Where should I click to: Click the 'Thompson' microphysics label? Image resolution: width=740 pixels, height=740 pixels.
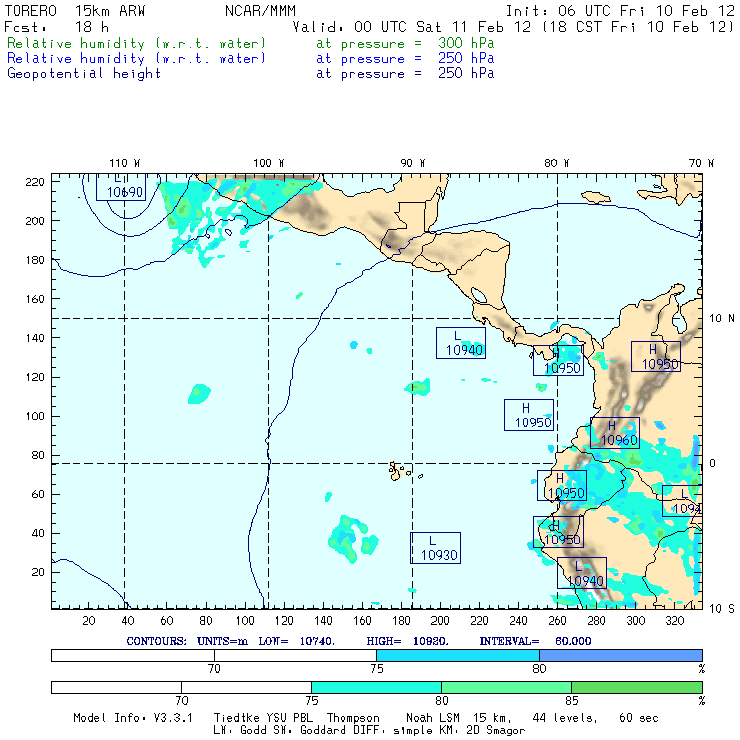(353, 718)
